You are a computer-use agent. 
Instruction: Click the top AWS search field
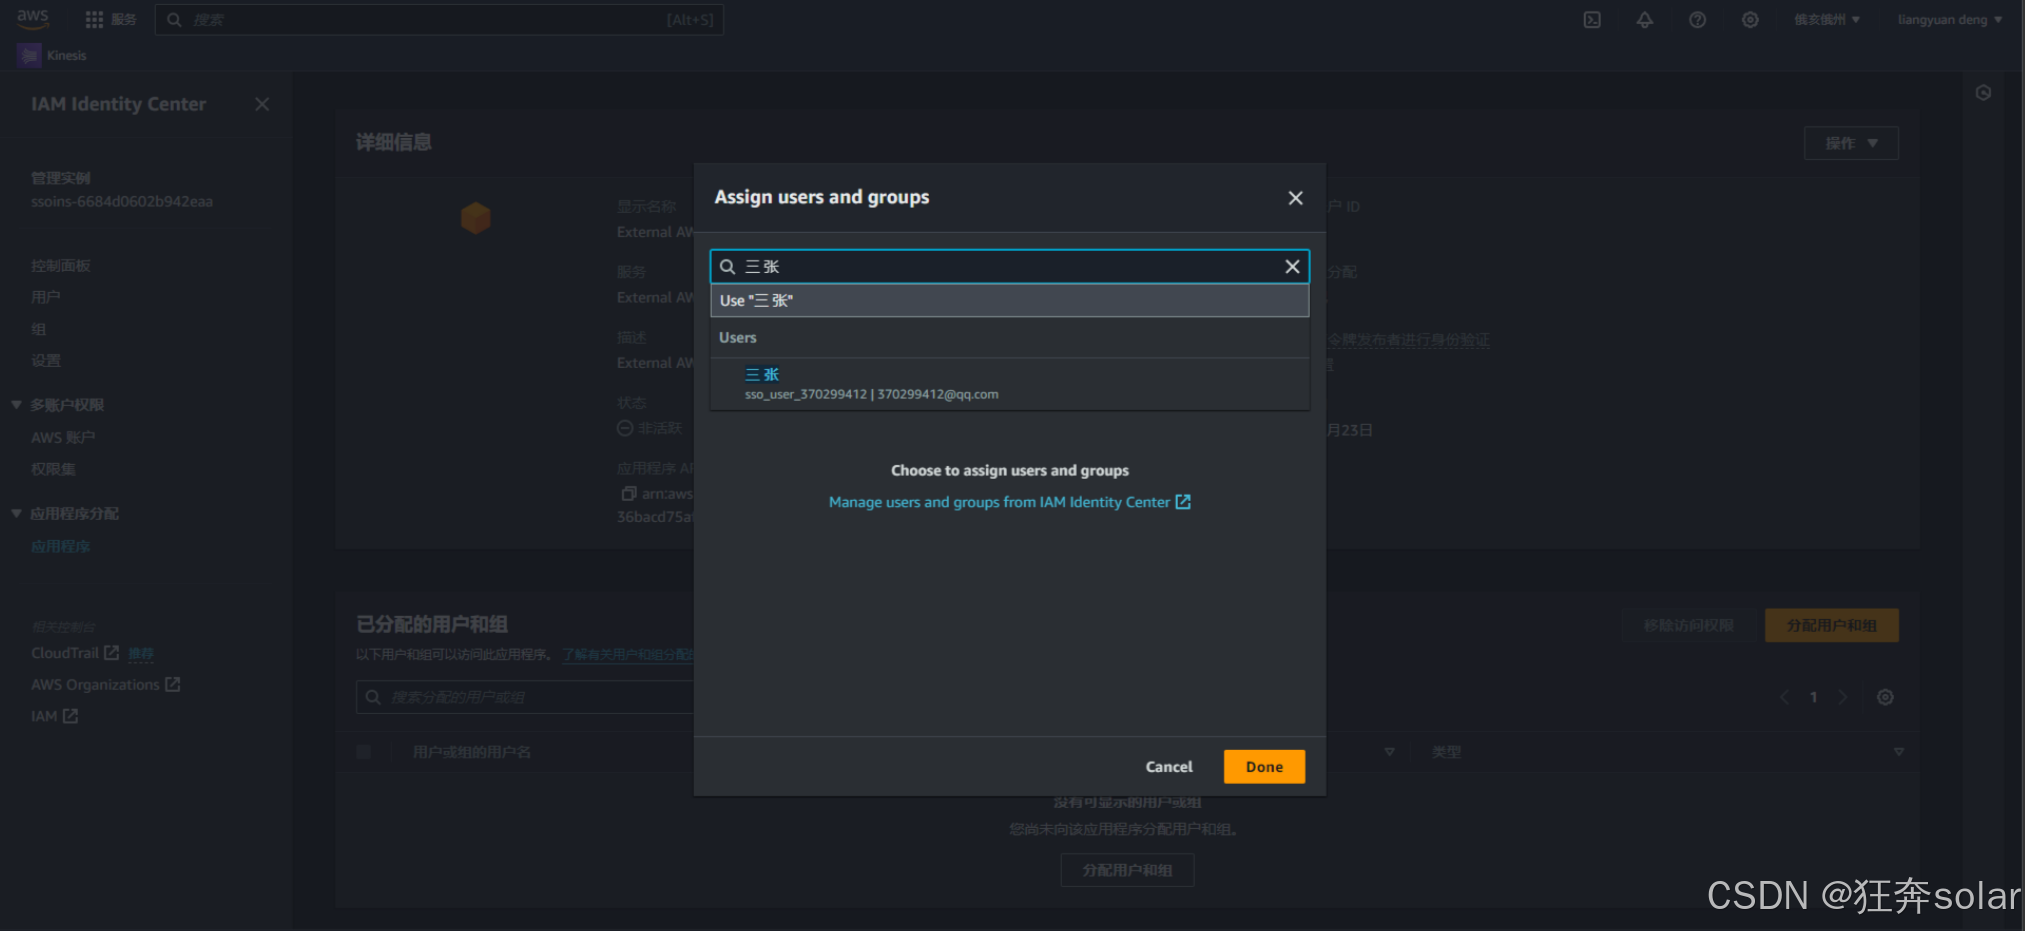[439, 20]
